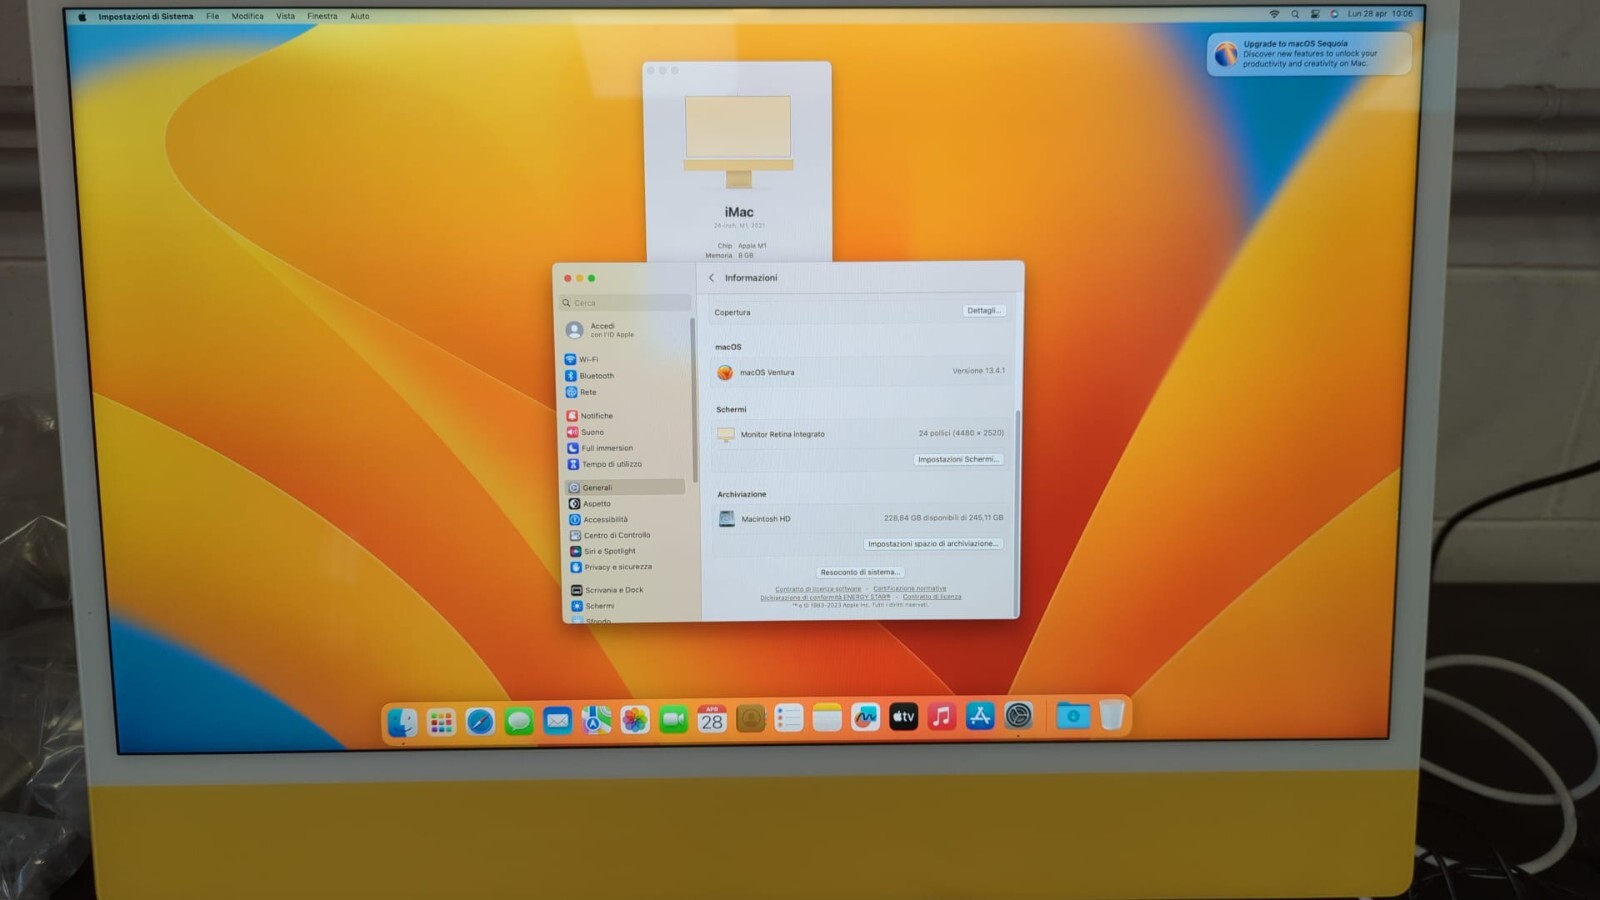Launch FaceTime from the Dock

(674, 719)
